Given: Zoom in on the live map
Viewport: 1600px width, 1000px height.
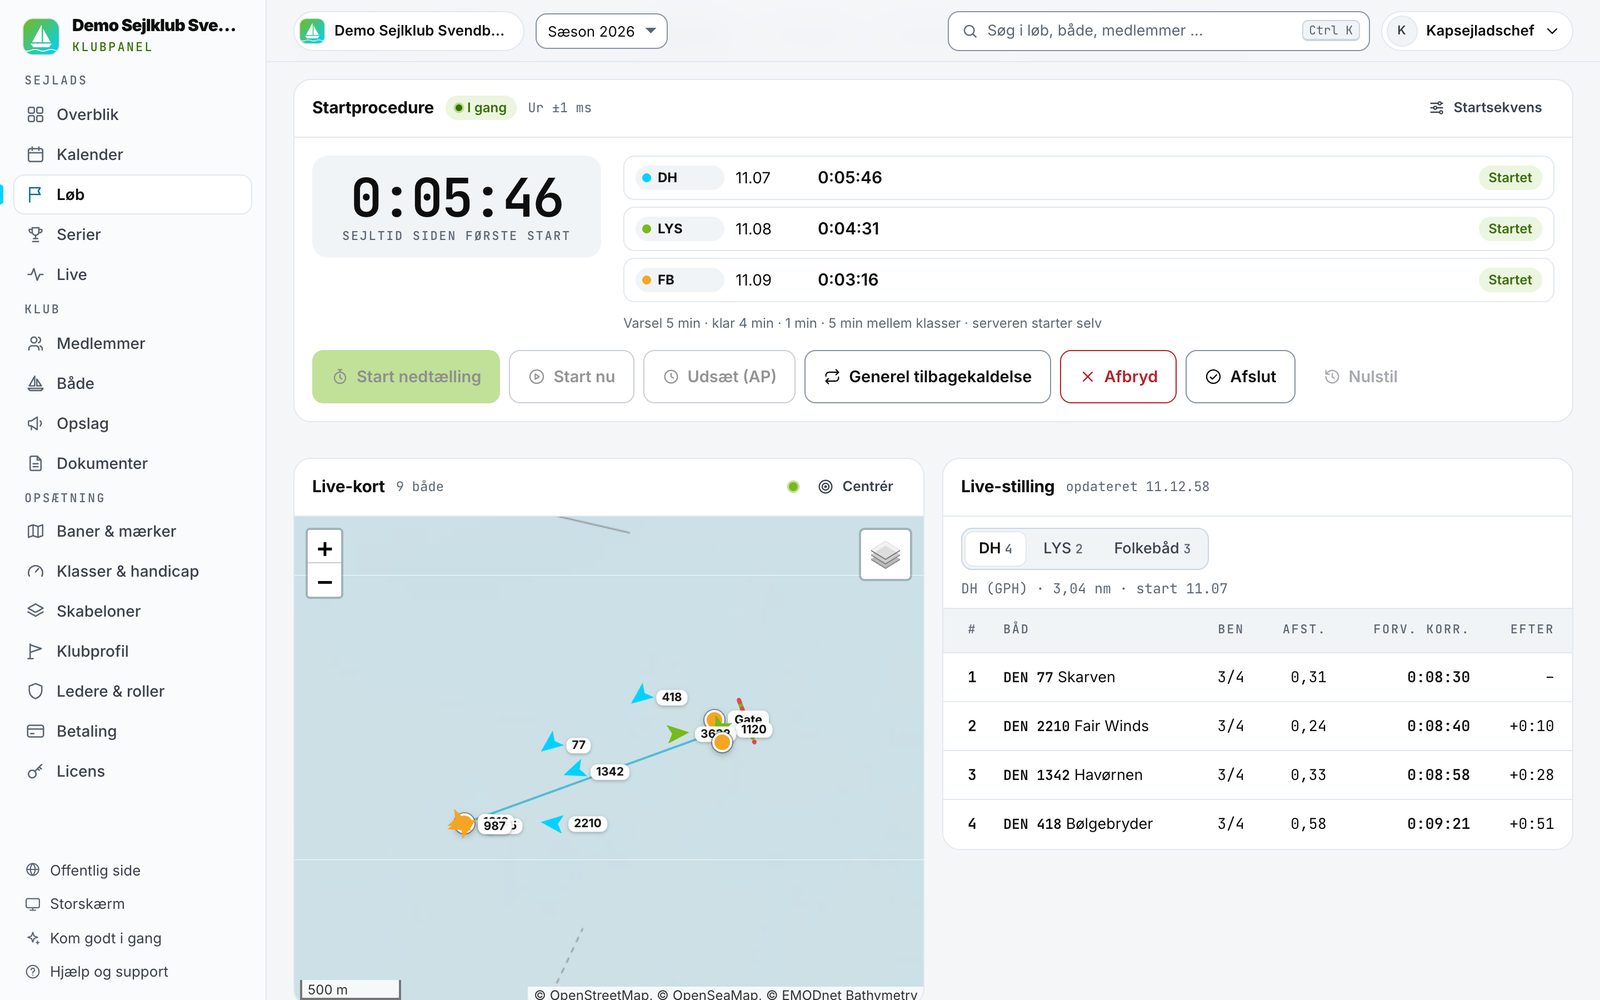Looking at the screenshot, I should pyautogui.click(x=324, y=548).
